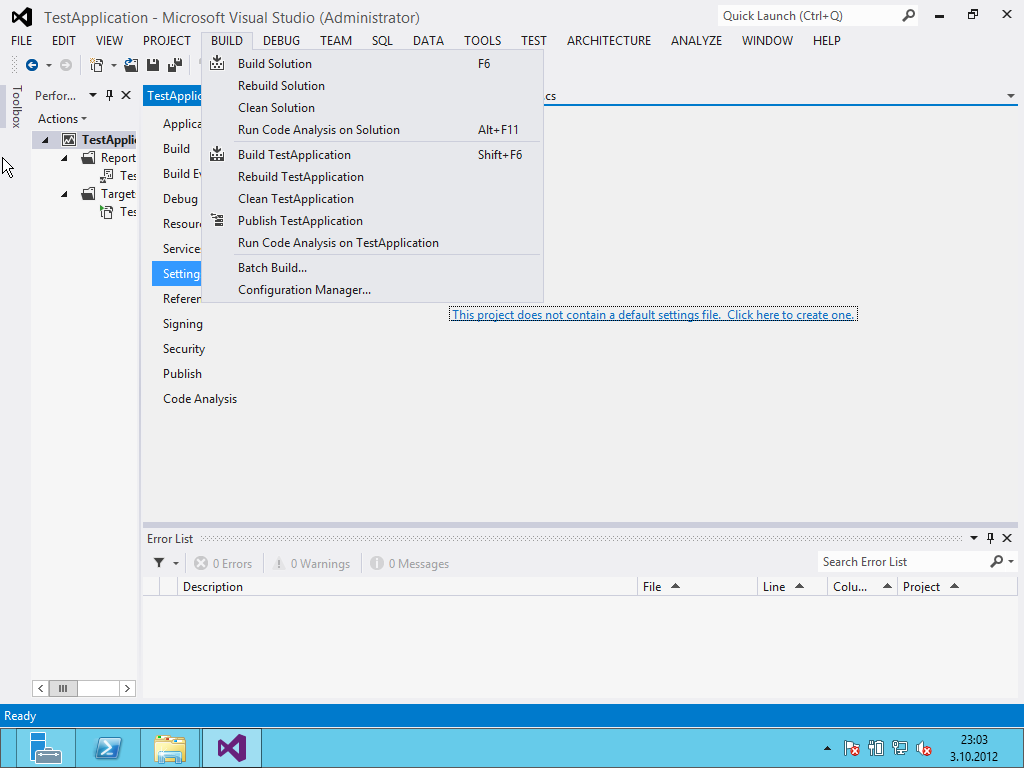
Task: Click the Build TestApplication menu icon
Action: tap(217, 154)
